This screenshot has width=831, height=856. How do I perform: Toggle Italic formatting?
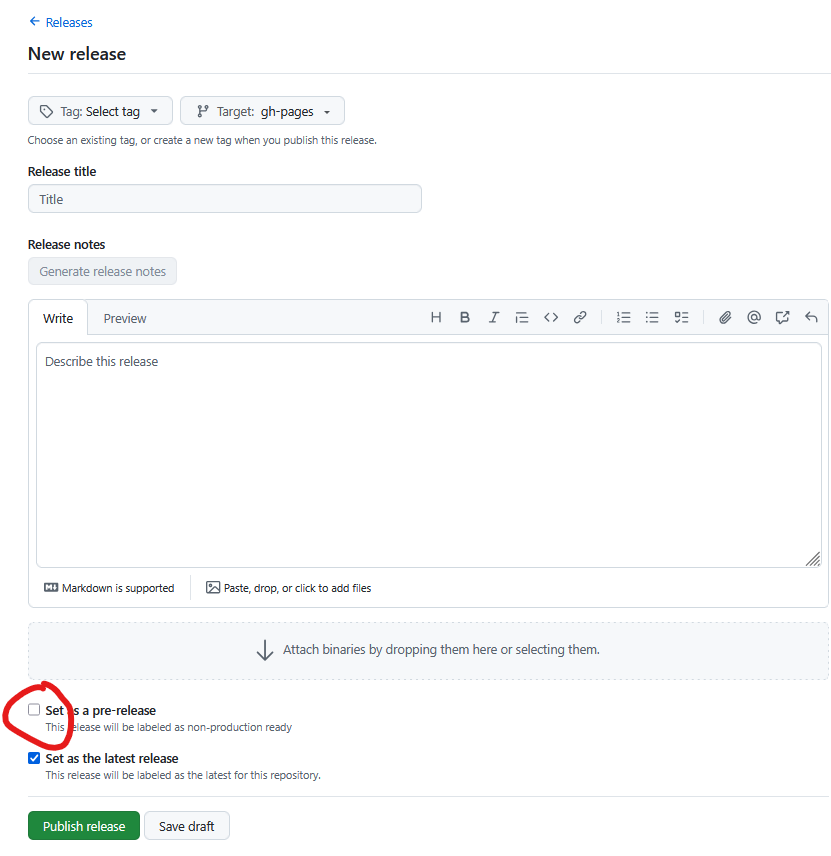coord(493,317)
